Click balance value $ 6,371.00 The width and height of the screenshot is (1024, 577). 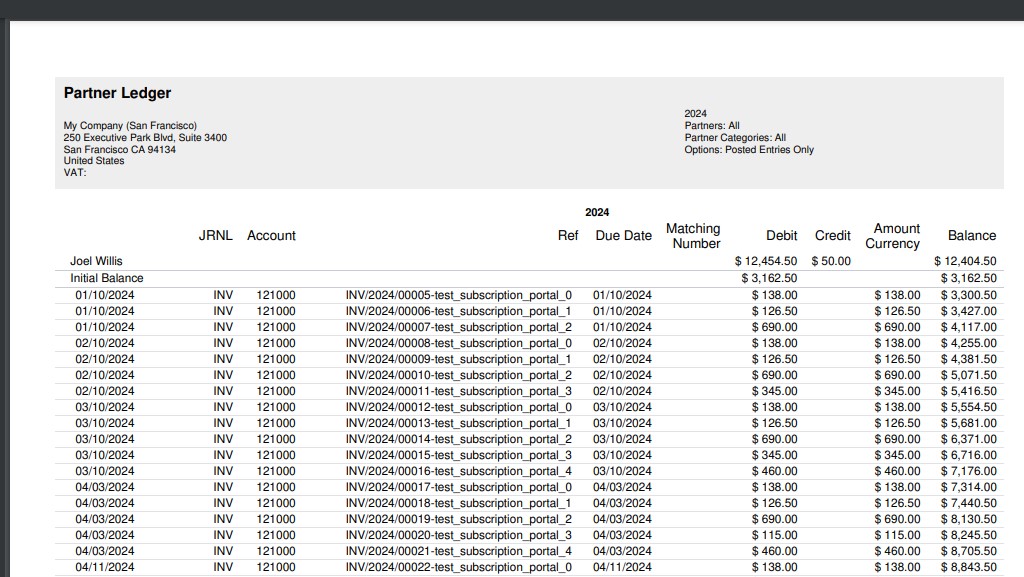pyautogui.click(x=968, y=439)
